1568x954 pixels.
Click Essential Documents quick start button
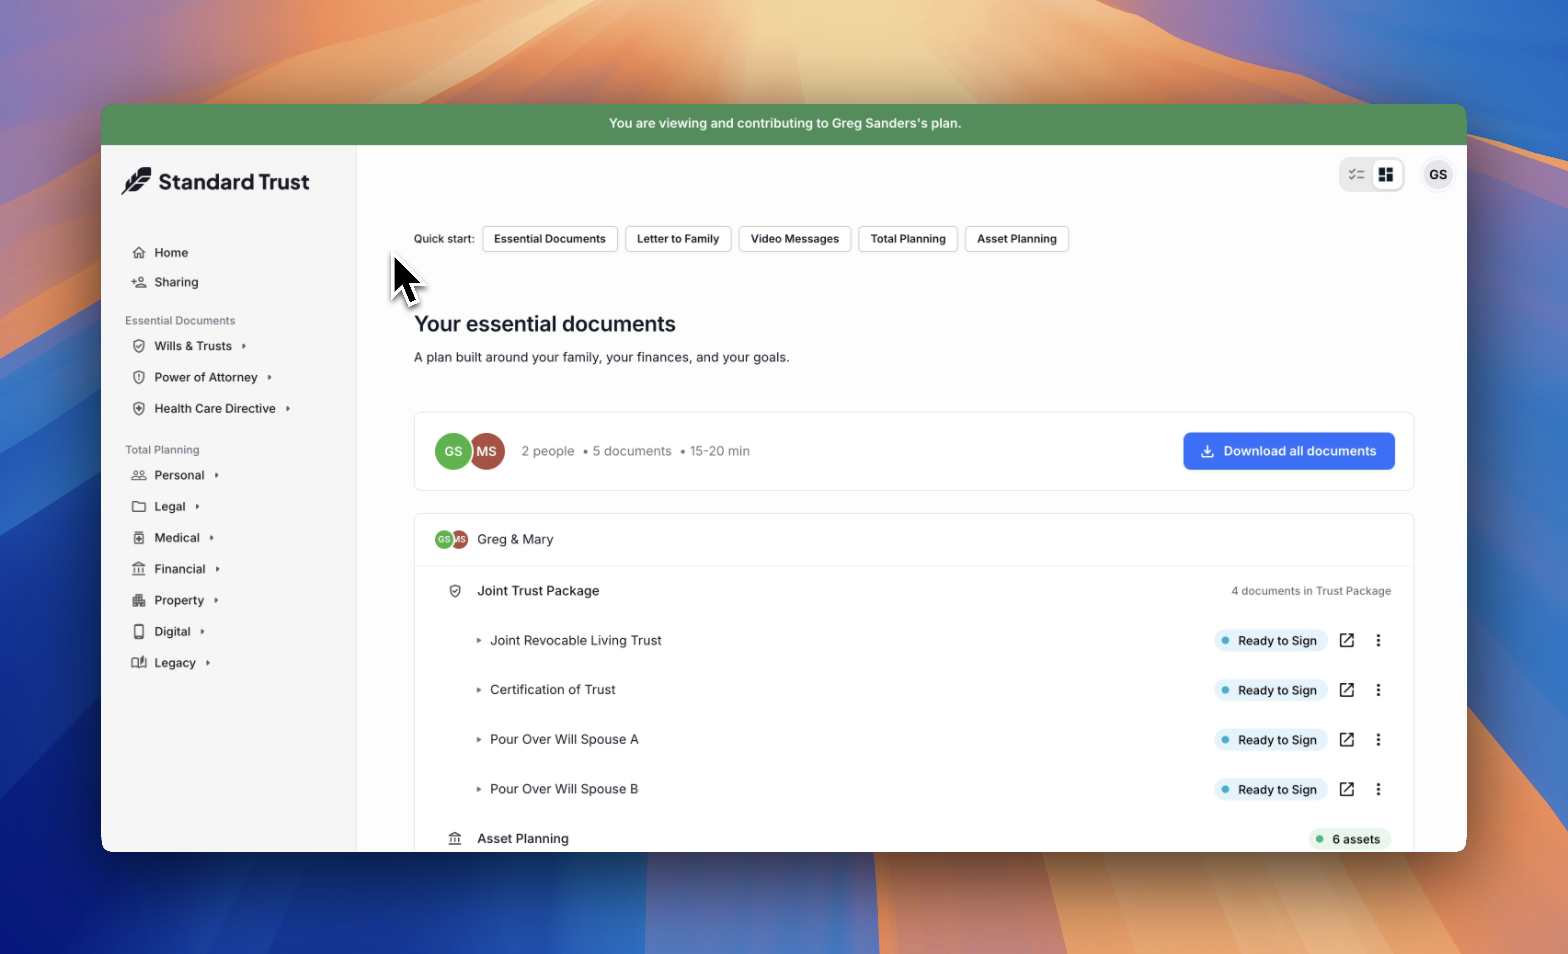pos(550,239)
